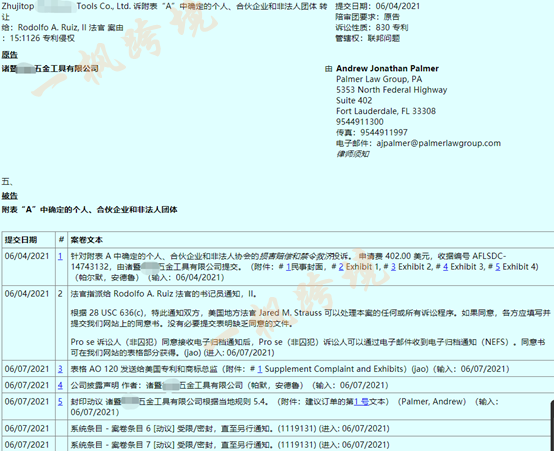Select the text Palmer Law Group, PA
554x451 pixels.
[x=379, y=79]
